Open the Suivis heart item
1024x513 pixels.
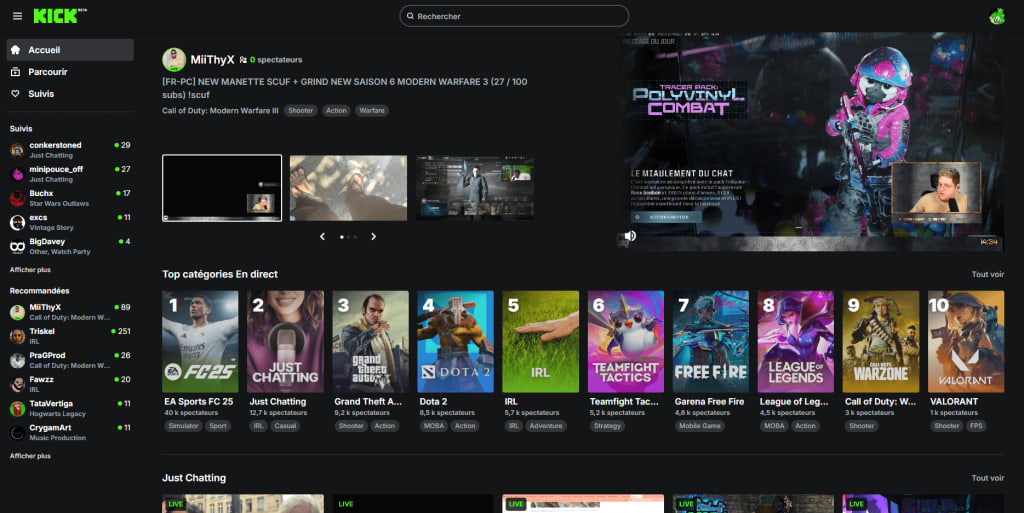(x=70, y=94)
